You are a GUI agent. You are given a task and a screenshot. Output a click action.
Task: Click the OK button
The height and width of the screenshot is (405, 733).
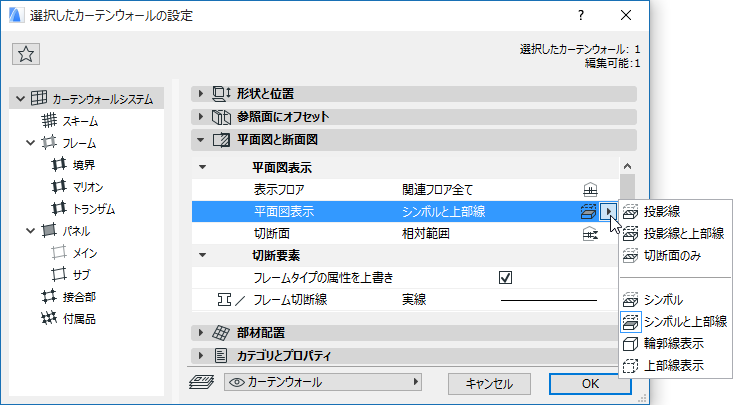coord(590,384)
